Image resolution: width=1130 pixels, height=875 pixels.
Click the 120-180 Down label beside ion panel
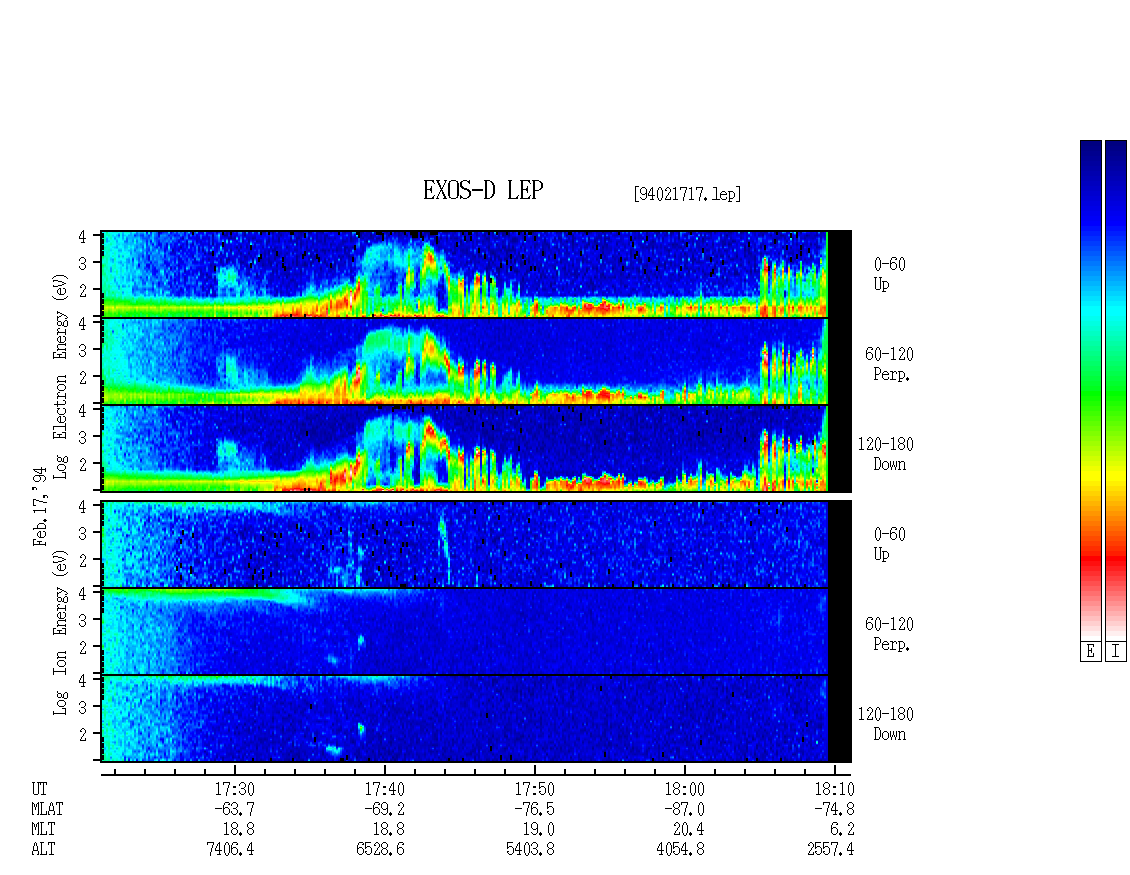point(886,724)
